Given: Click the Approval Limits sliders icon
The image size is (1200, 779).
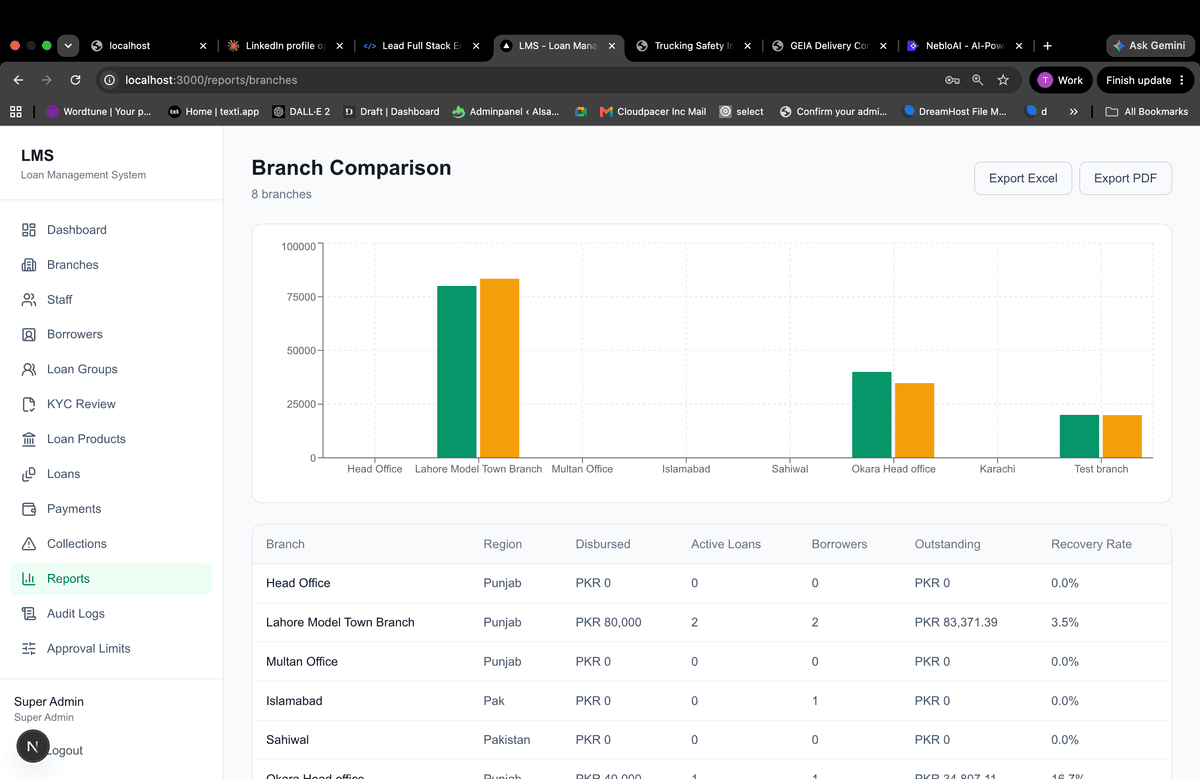Looking at the screenshot, I should (29, 649).
